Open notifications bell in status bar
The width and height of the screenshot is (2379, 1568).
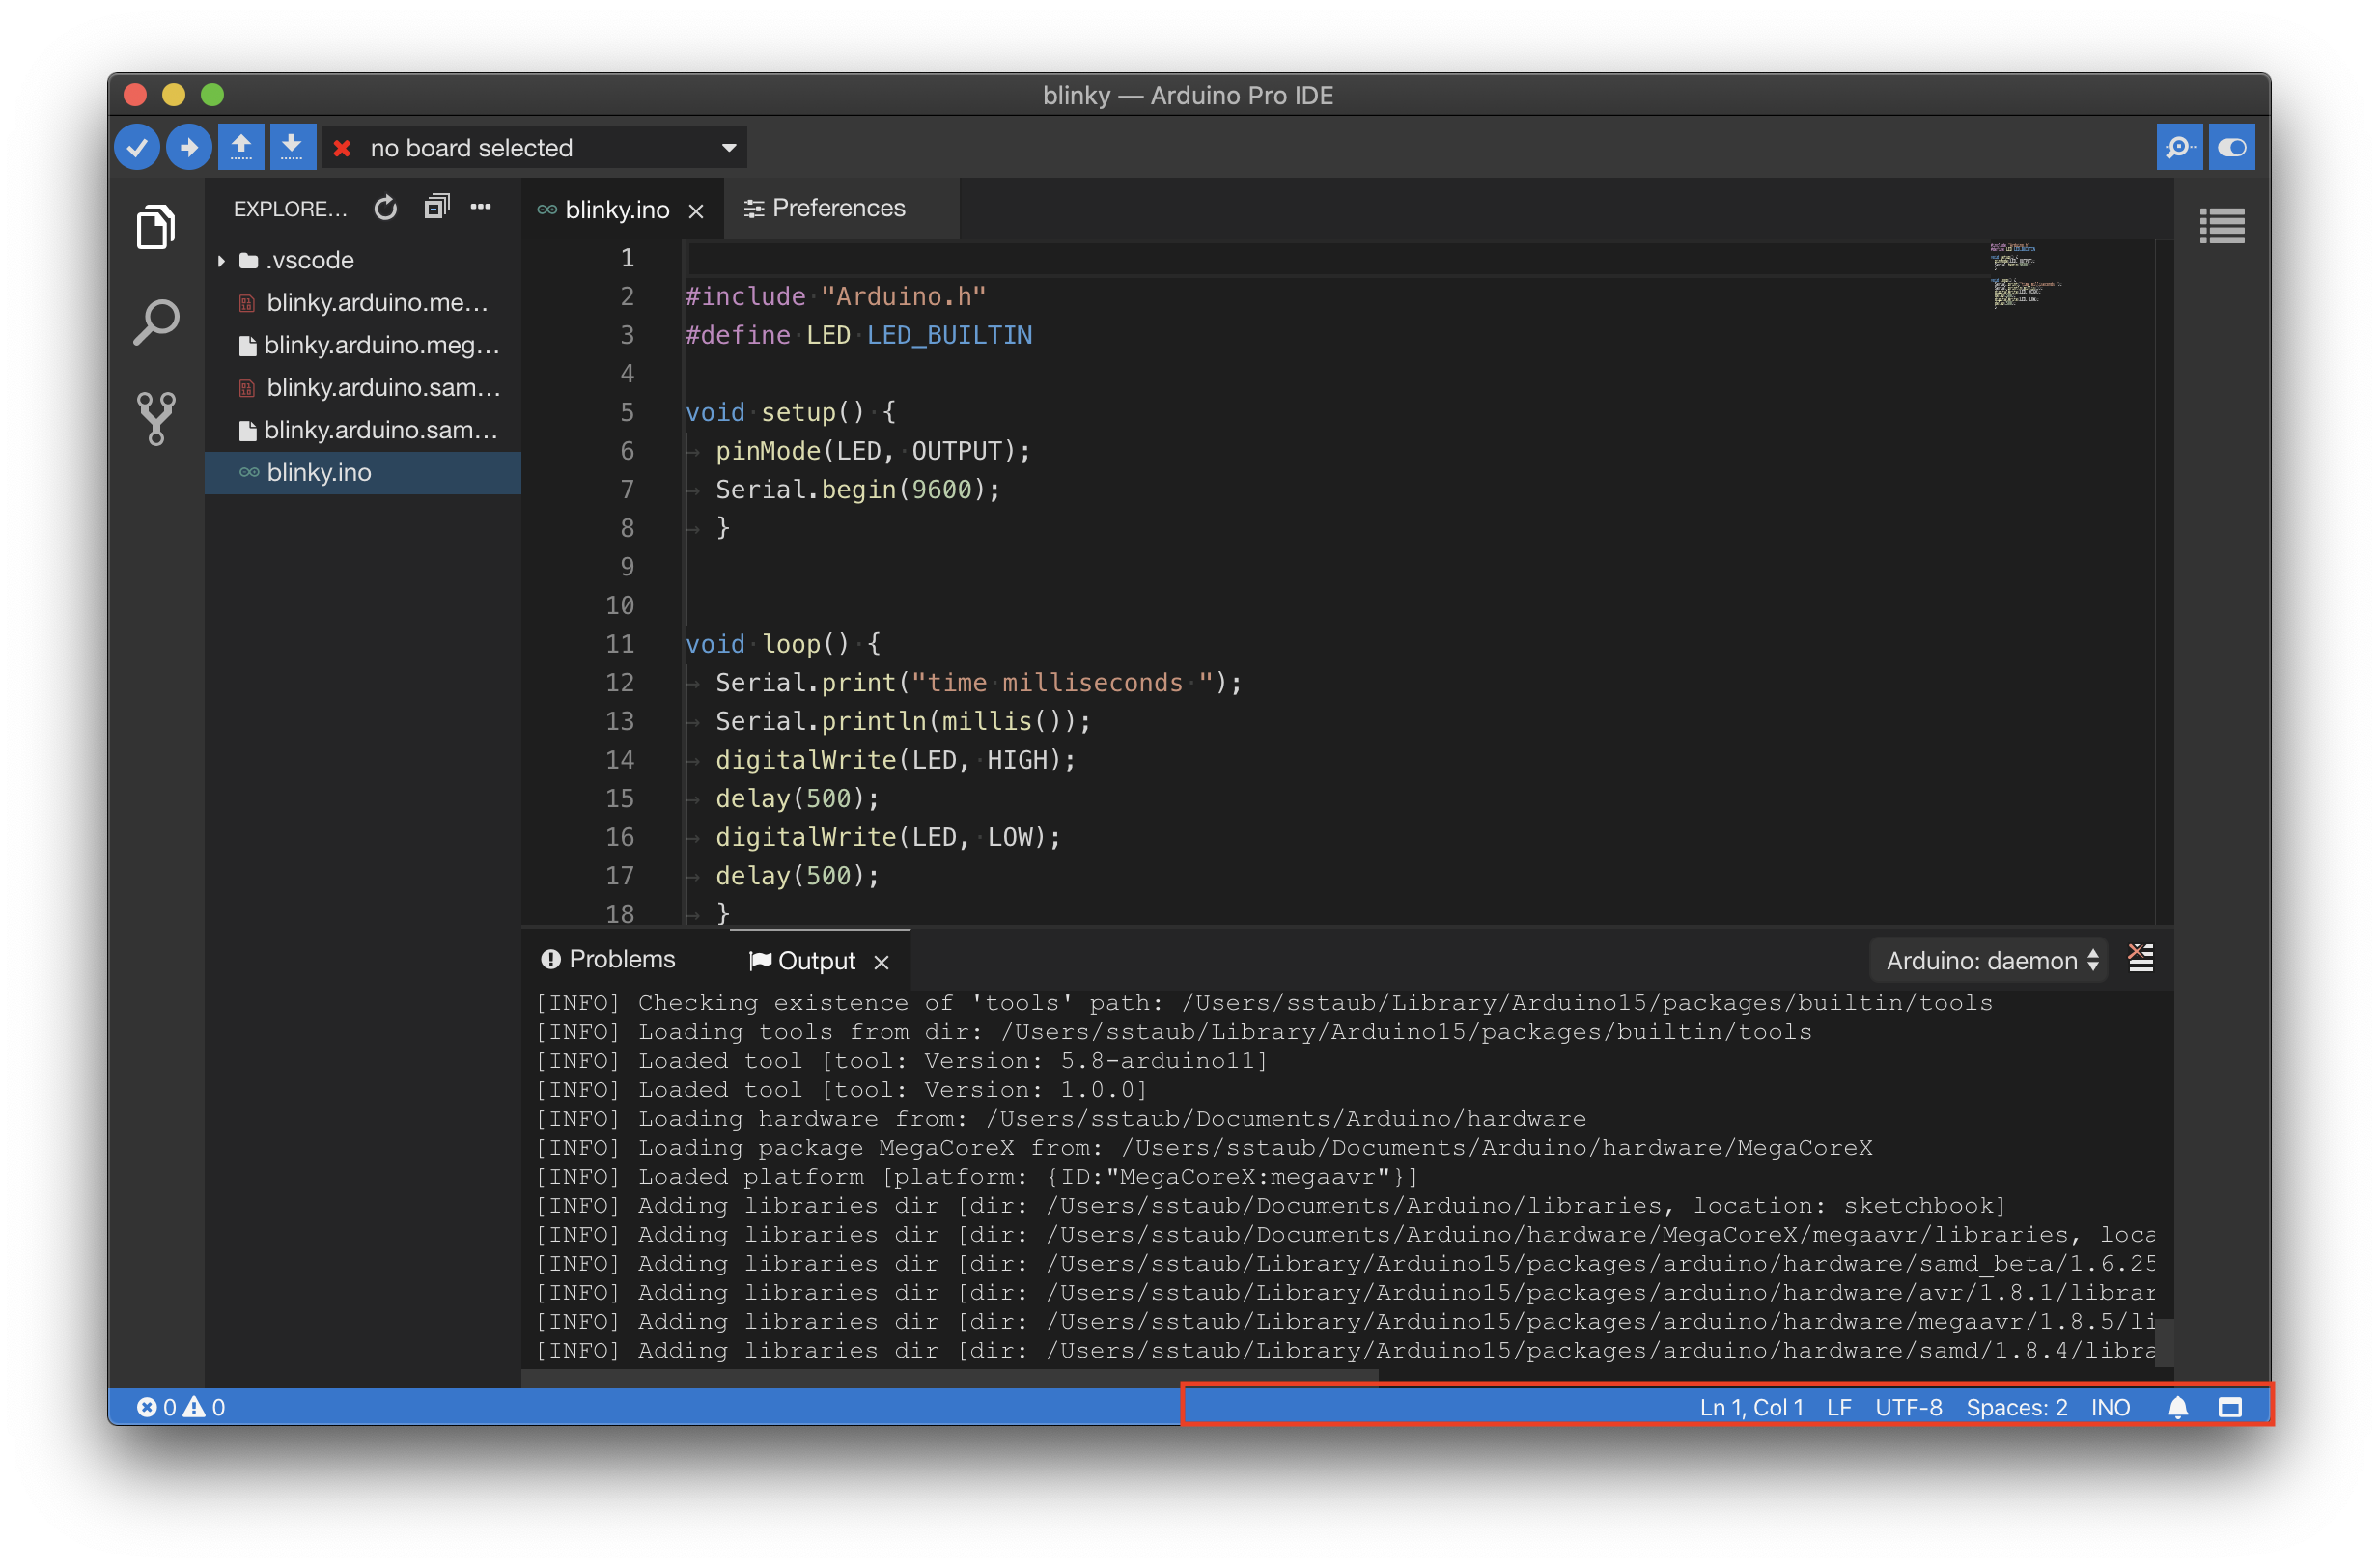tap(2177, 1407)
